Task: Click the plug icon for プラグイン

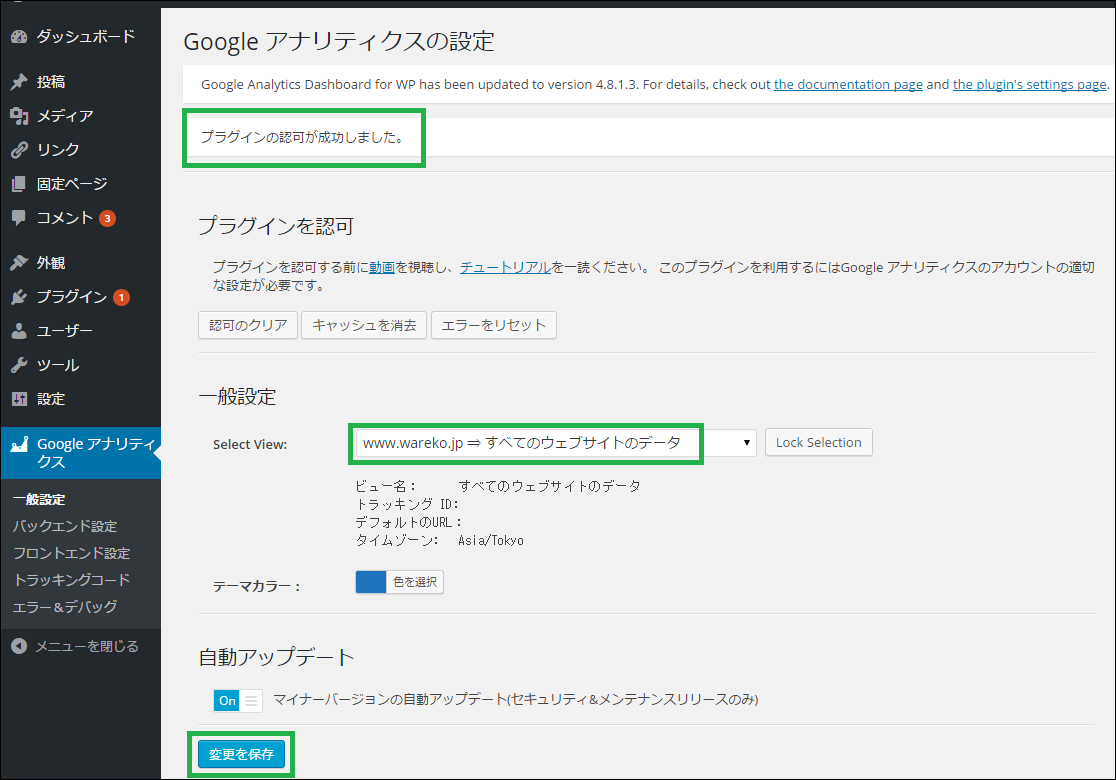Action: (x=19, y=297)
